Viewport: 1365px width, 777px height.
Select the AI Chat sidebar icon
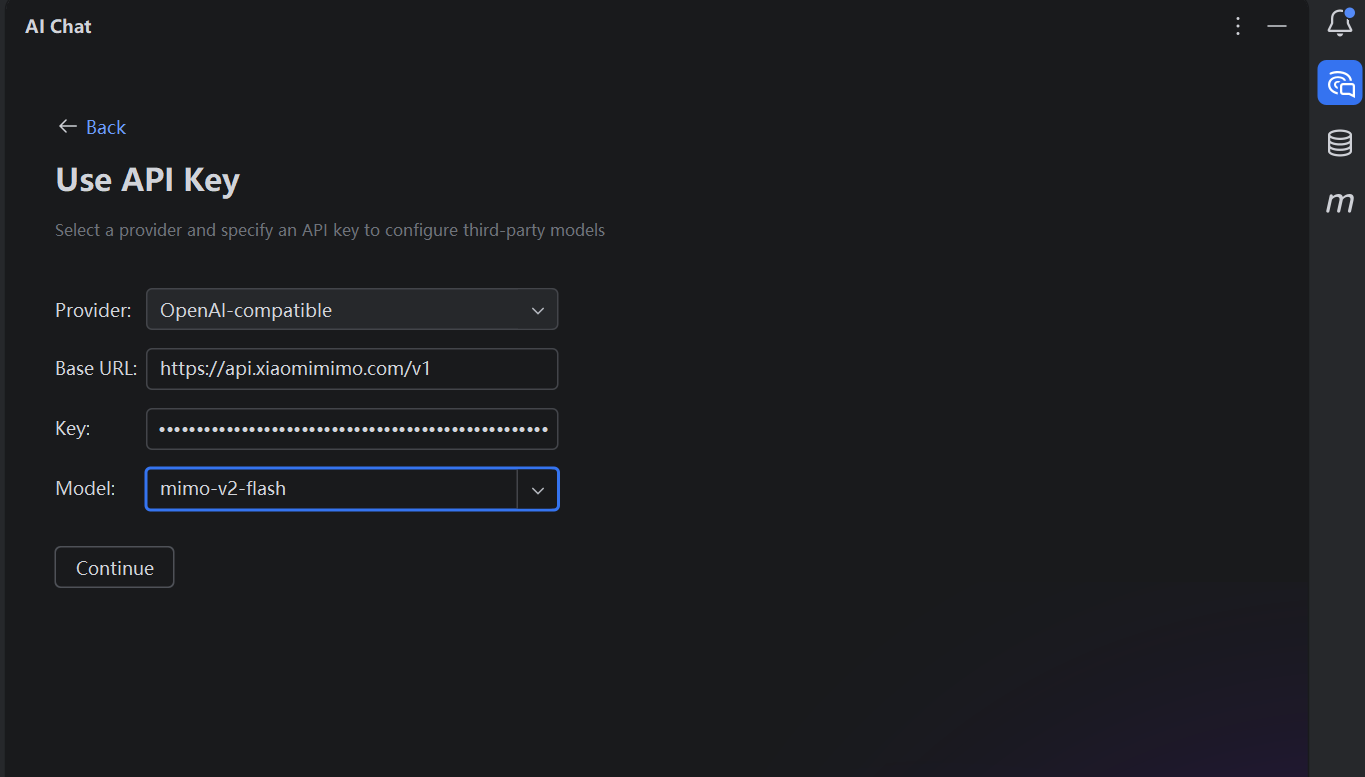[1340, 83]
